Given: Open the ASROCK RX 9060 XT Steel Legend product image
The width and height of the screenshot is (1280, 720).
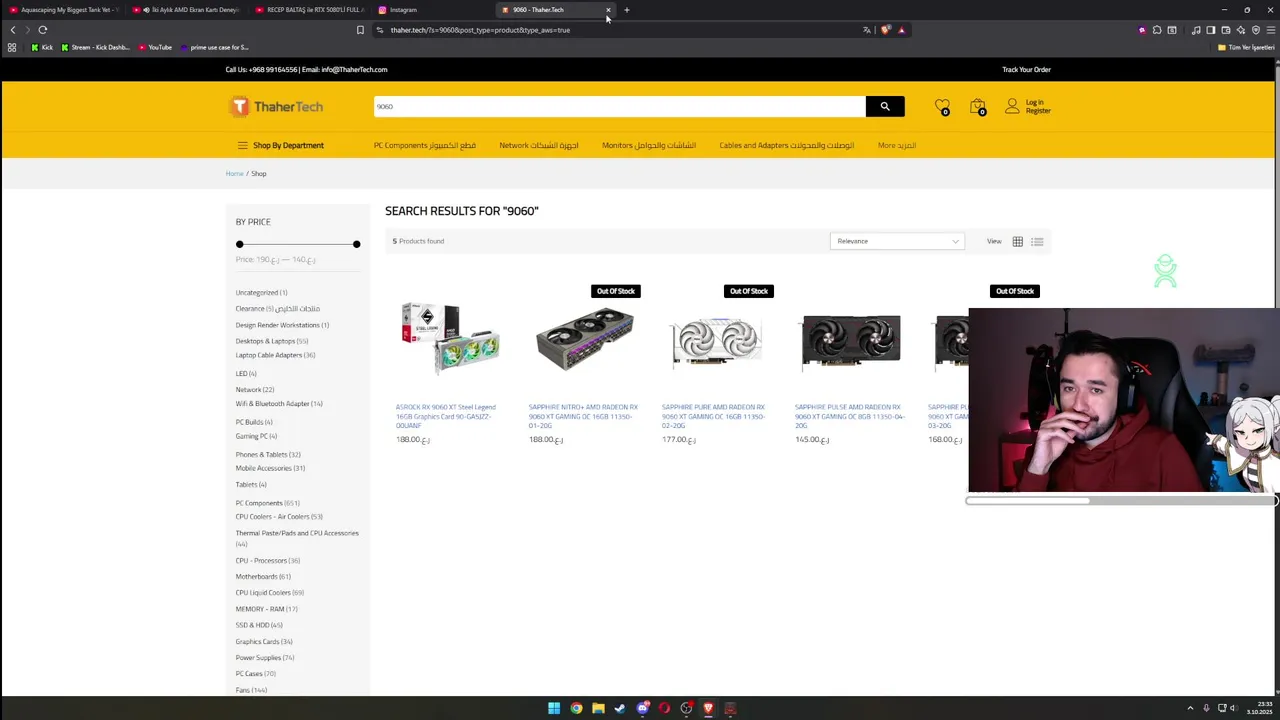Looking at the screenshot, I should (450, 340).
